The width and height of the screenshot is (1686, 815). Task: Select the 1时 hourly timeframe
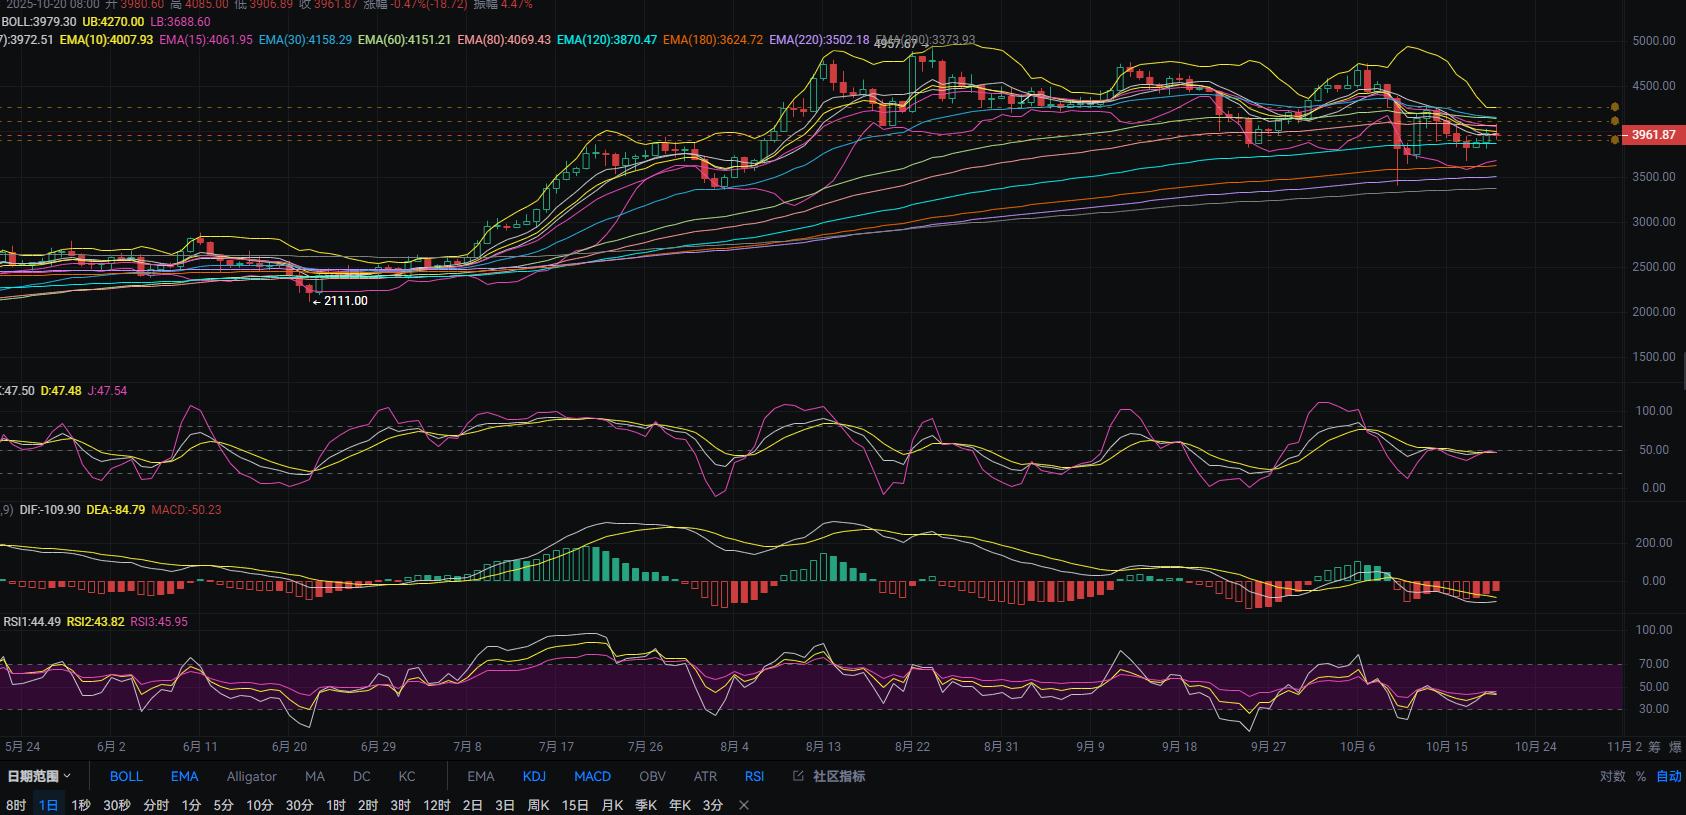[336, 805]
